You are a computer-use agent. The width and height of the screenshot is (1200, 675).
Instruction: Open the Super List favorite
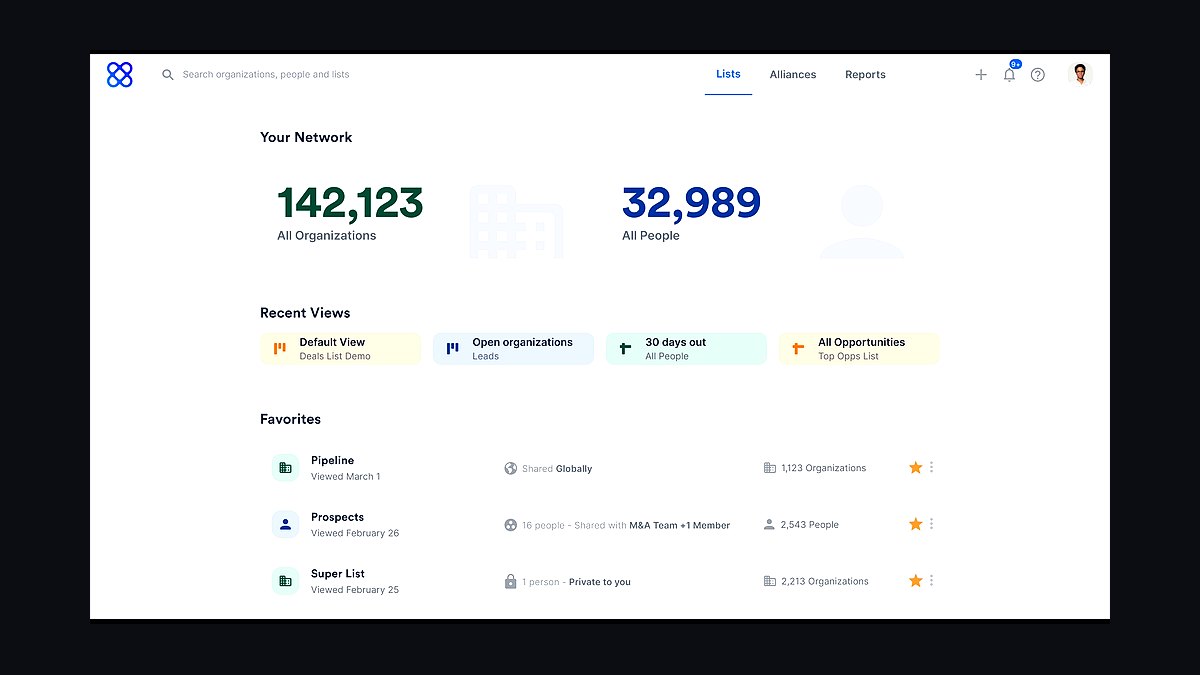pos(338,574)
